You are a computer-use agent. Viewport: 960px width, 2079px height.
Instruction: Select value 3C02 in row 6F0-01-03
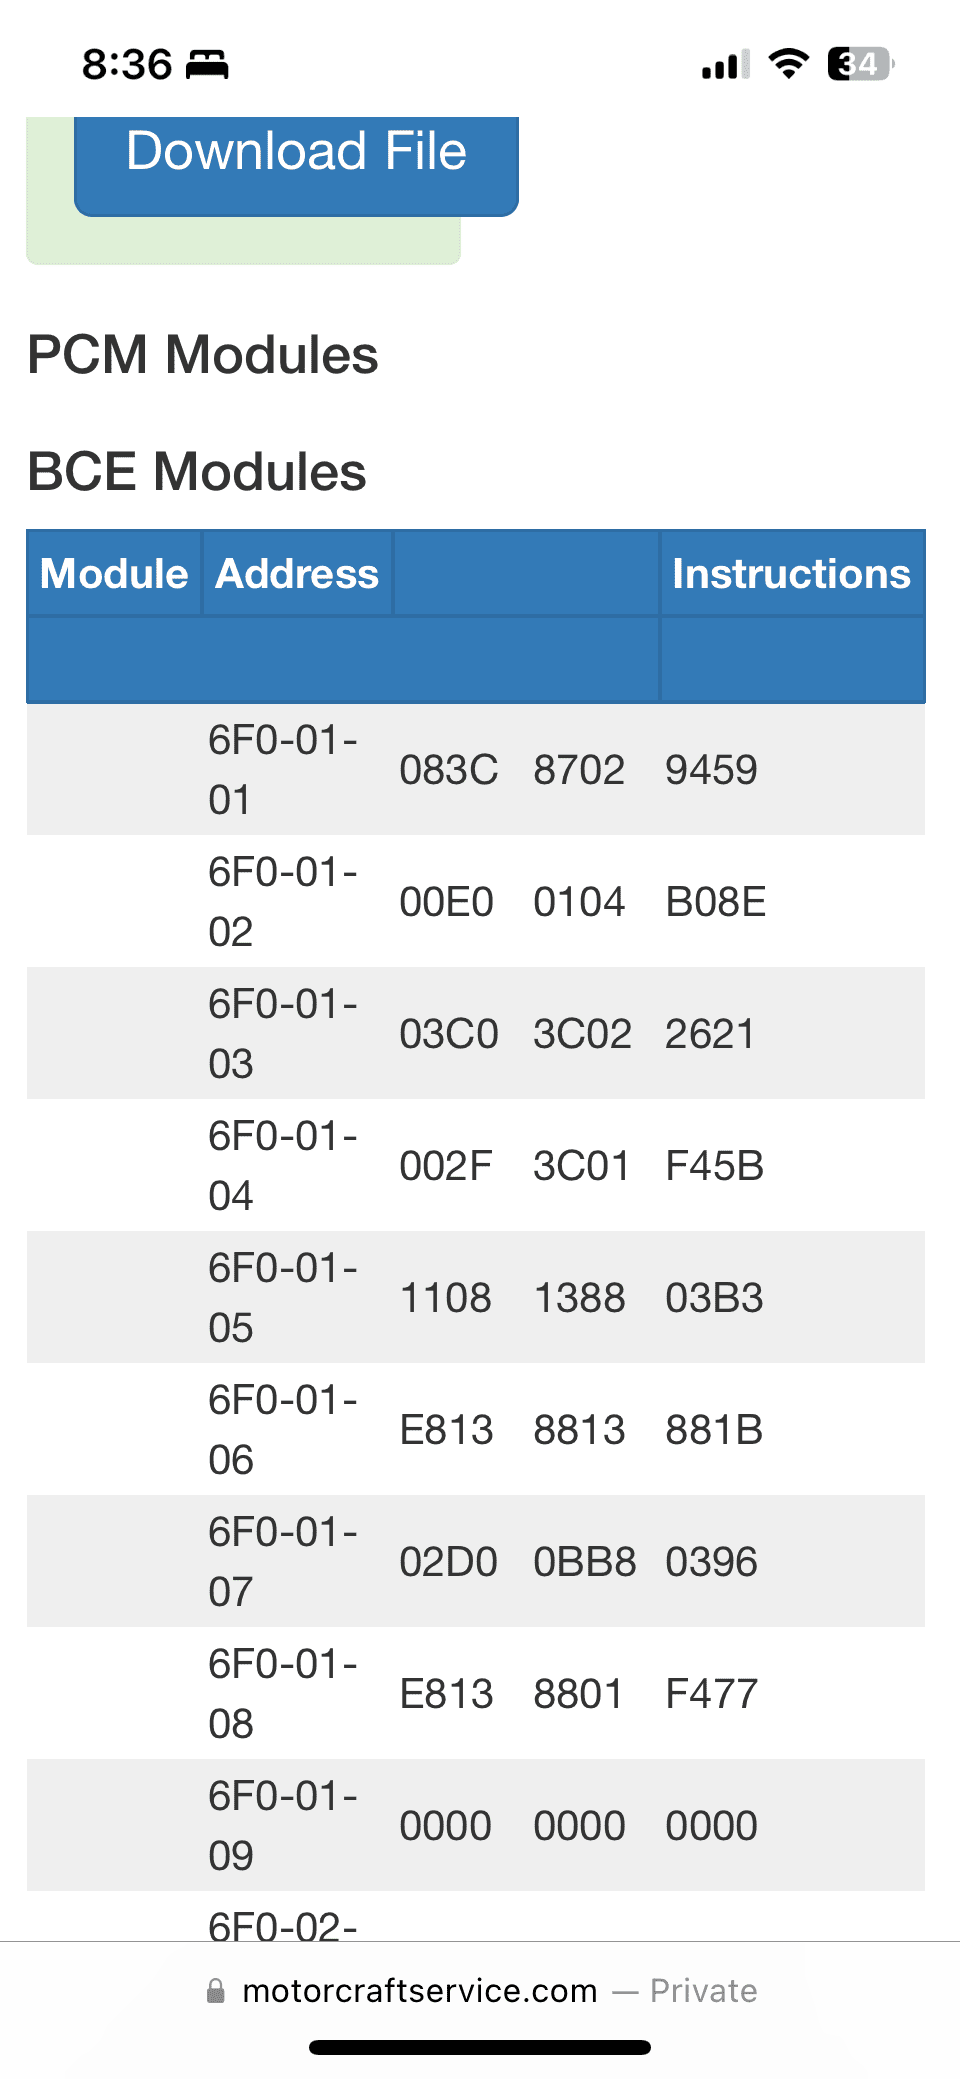(x=582, y=1034)
